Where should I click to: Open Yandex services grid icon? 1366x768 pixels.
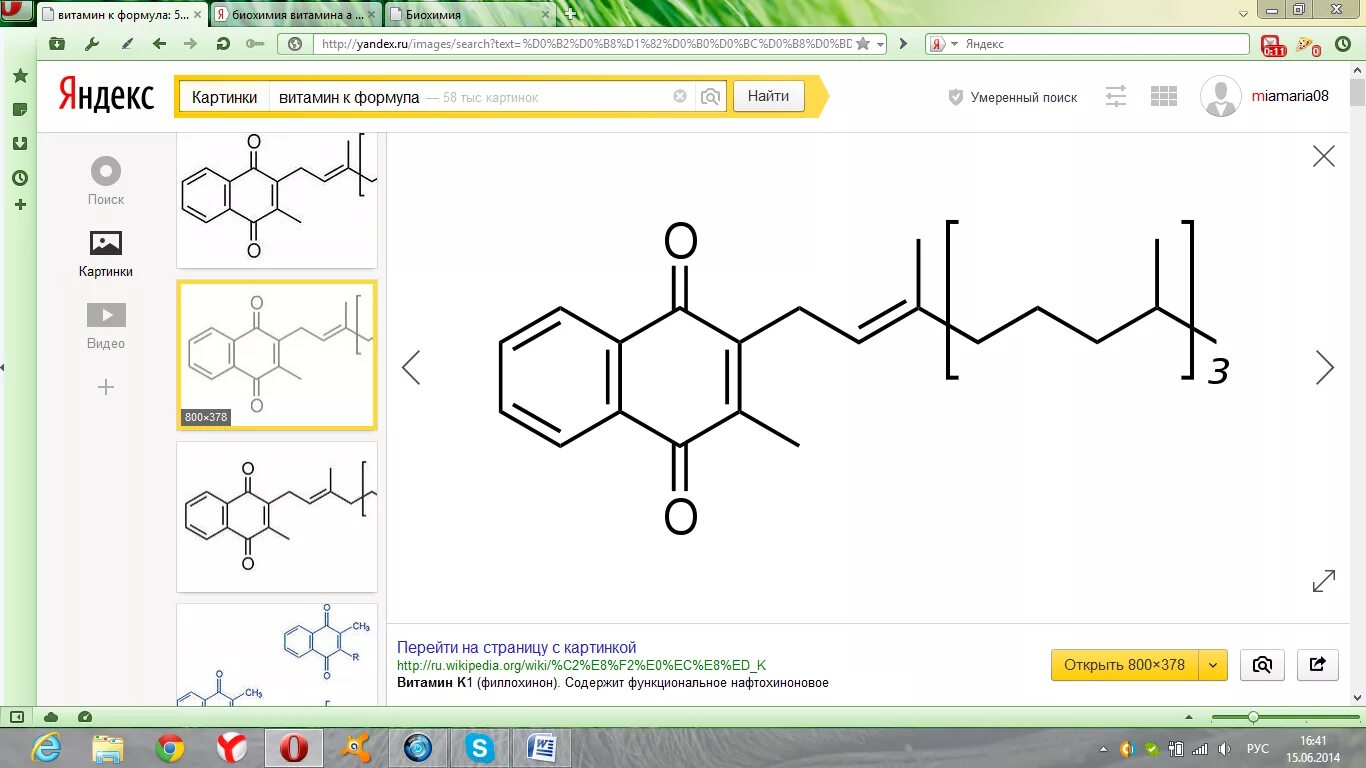pos(1164,96)
